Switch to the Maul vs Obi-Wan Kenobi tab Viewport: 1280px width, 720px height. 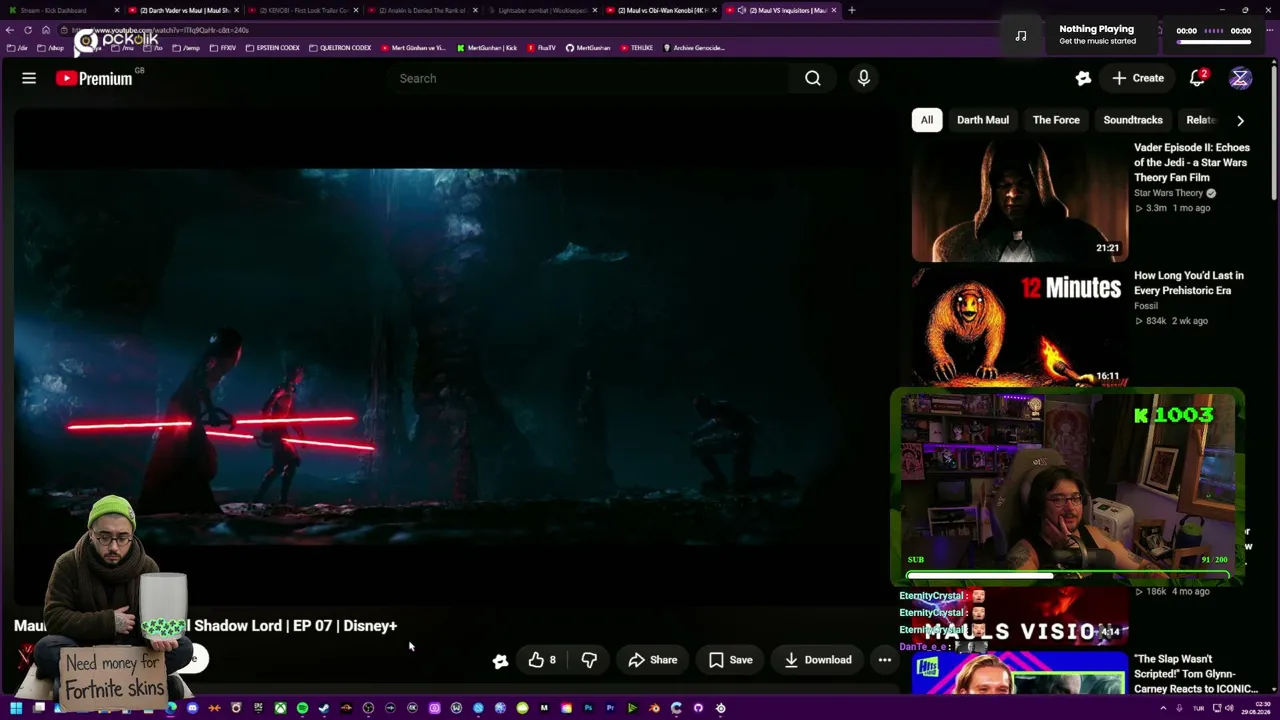[x=663, y=10]
